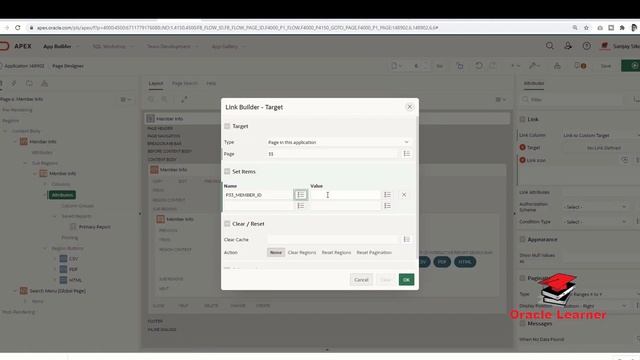Image resolution: width=640 pixels, height=360 pixels.
Task: Select highlighted Attributes tree node
Action: coord(62,195)
